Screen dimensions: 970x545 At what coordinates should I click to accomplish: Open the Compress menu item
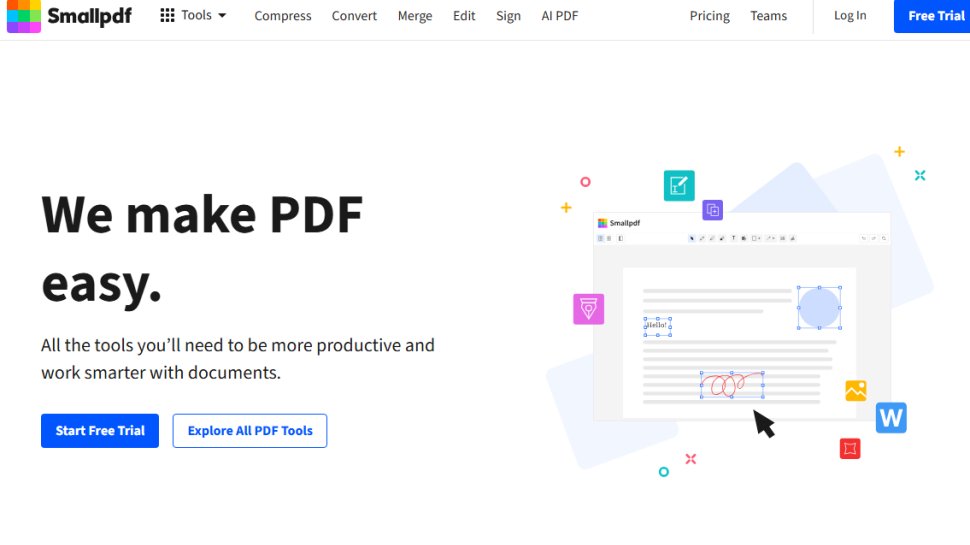point(283,16)
